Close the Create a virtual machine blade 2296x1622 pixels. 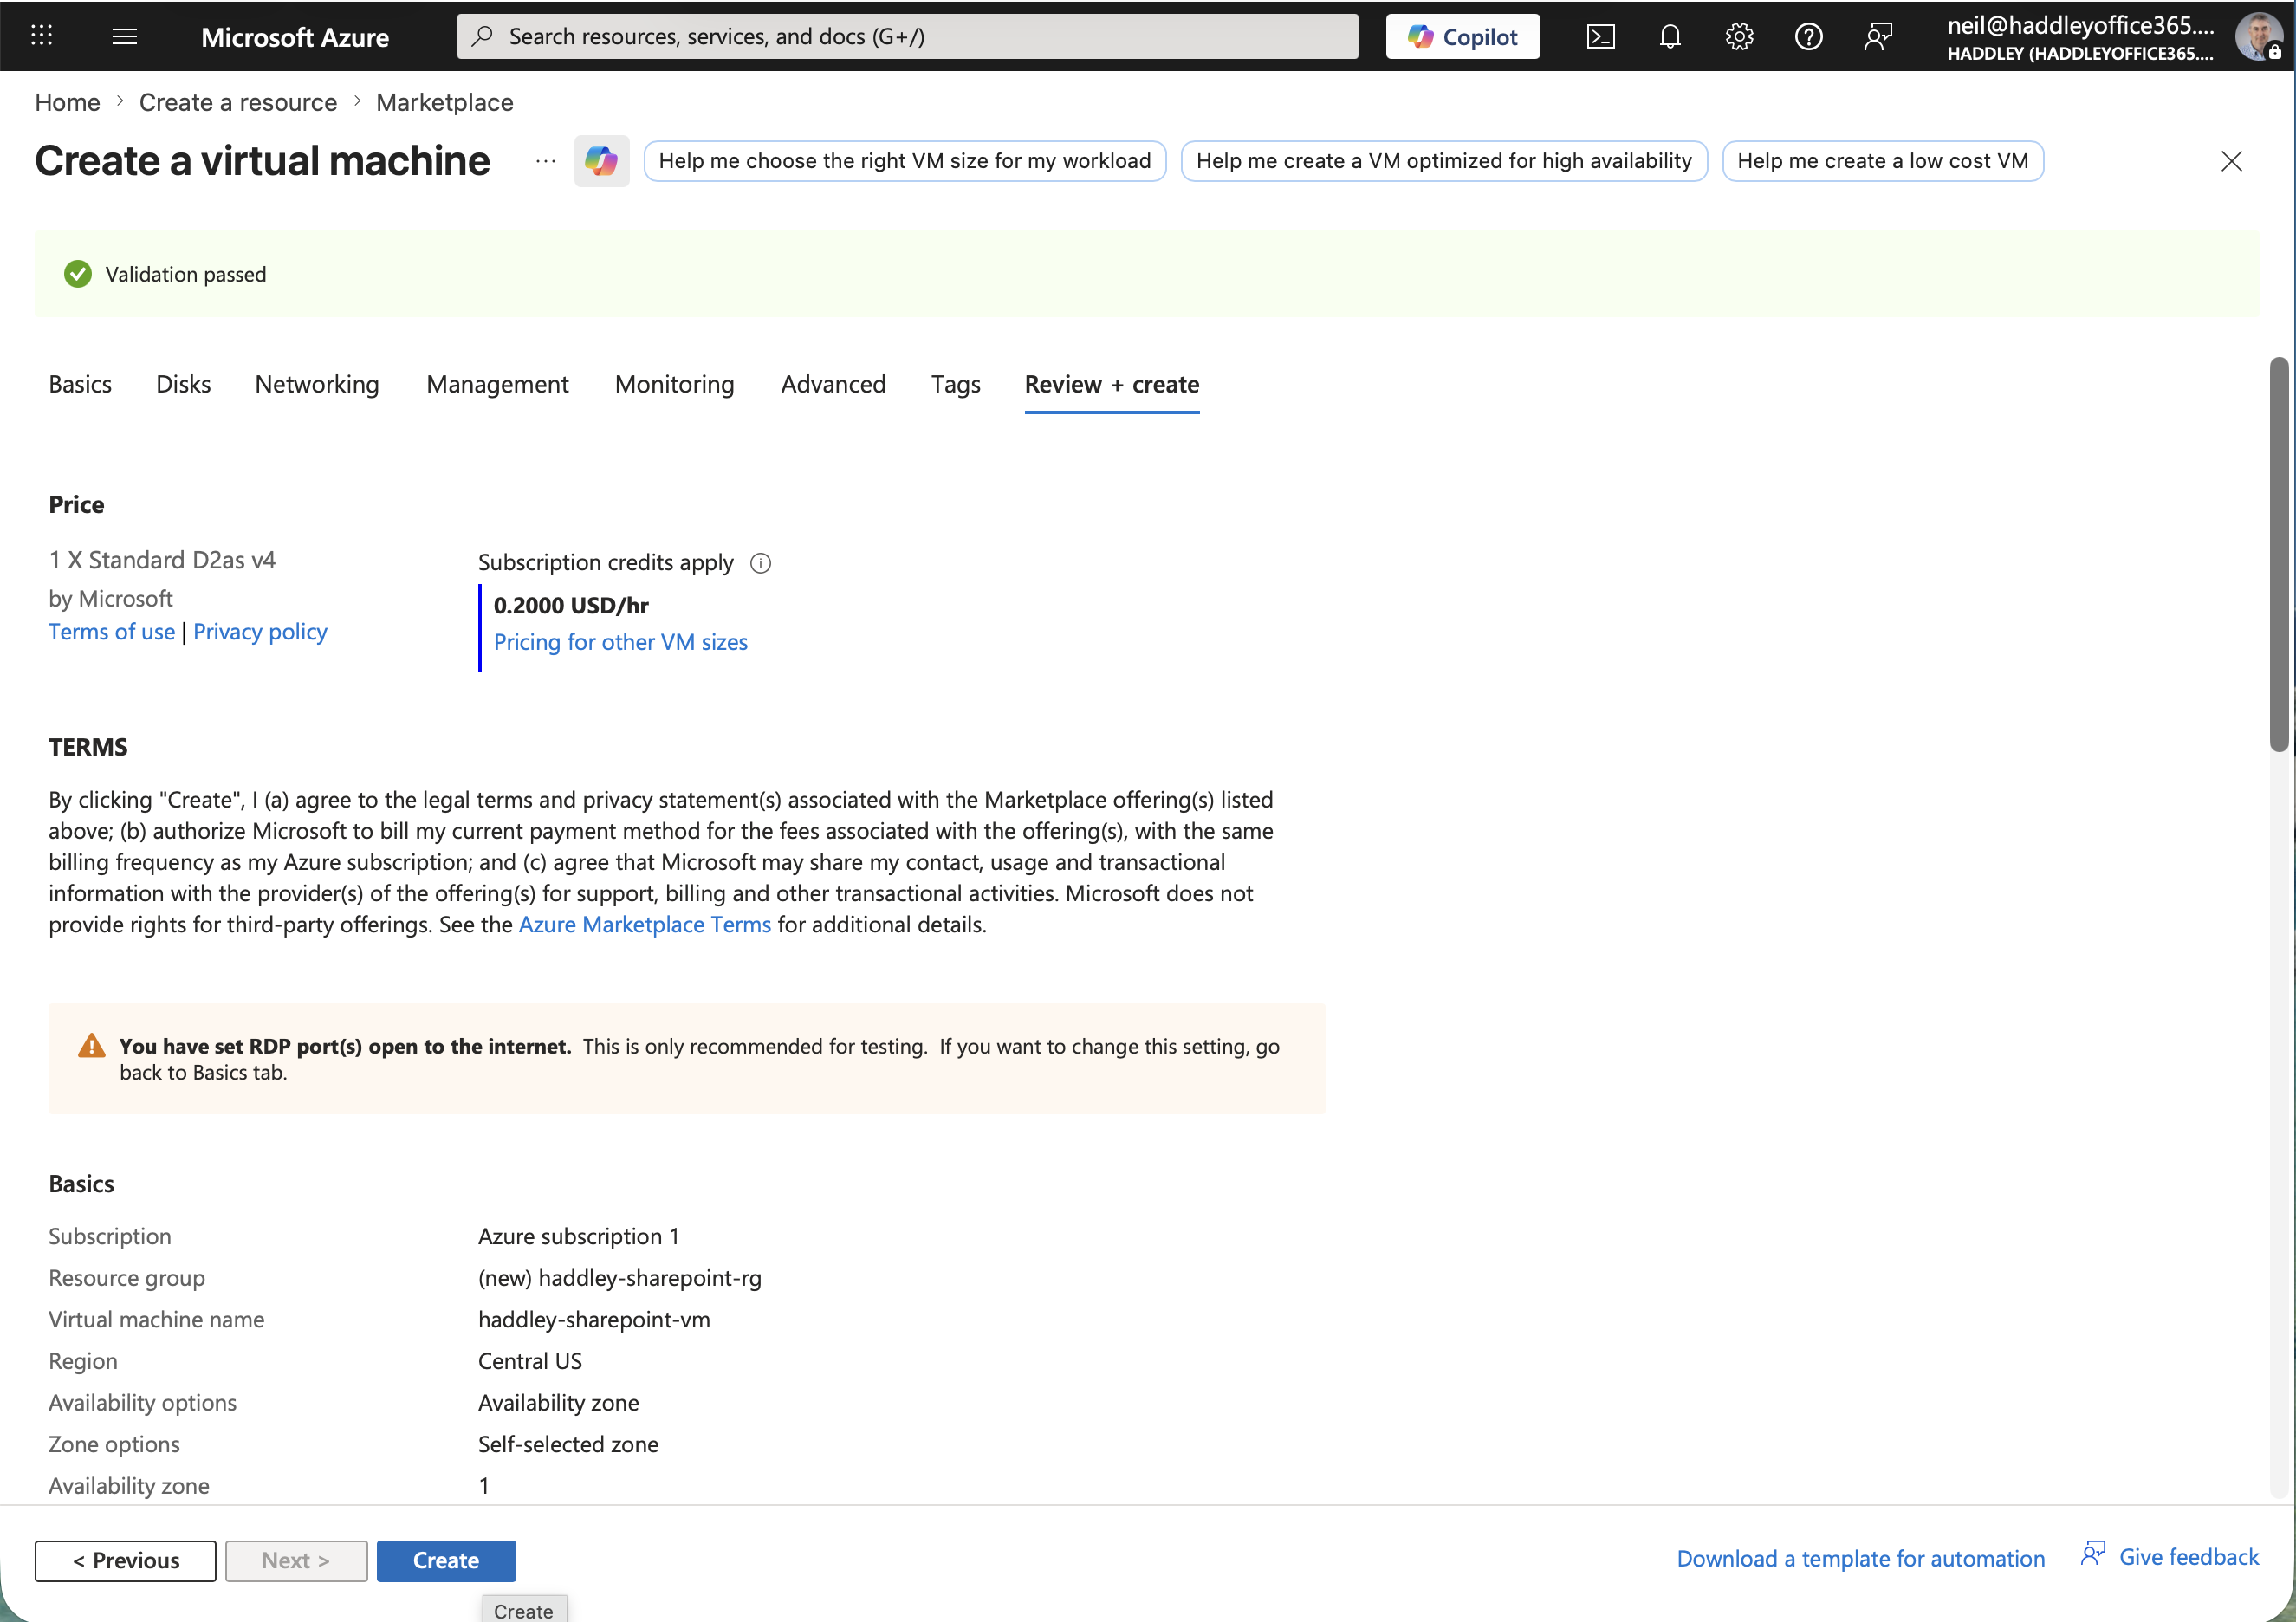(x=2231, y=161)
